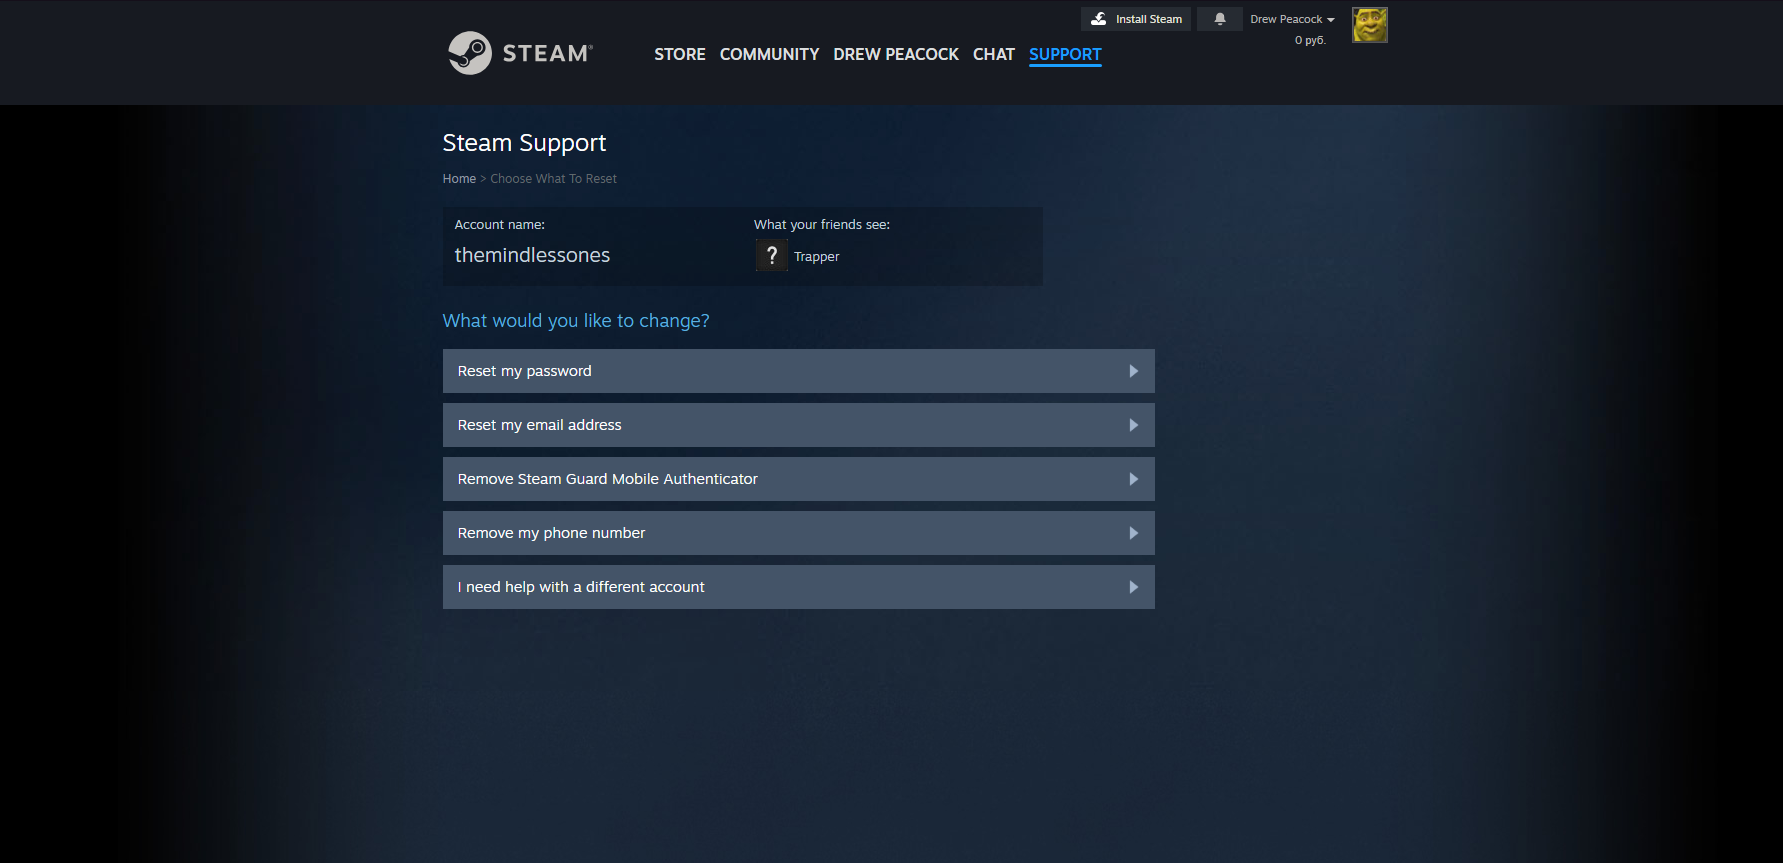Screen dimensions: 1783x863
Task: Click arrow on Remove my phone number row
Action: coord(1133,533)
